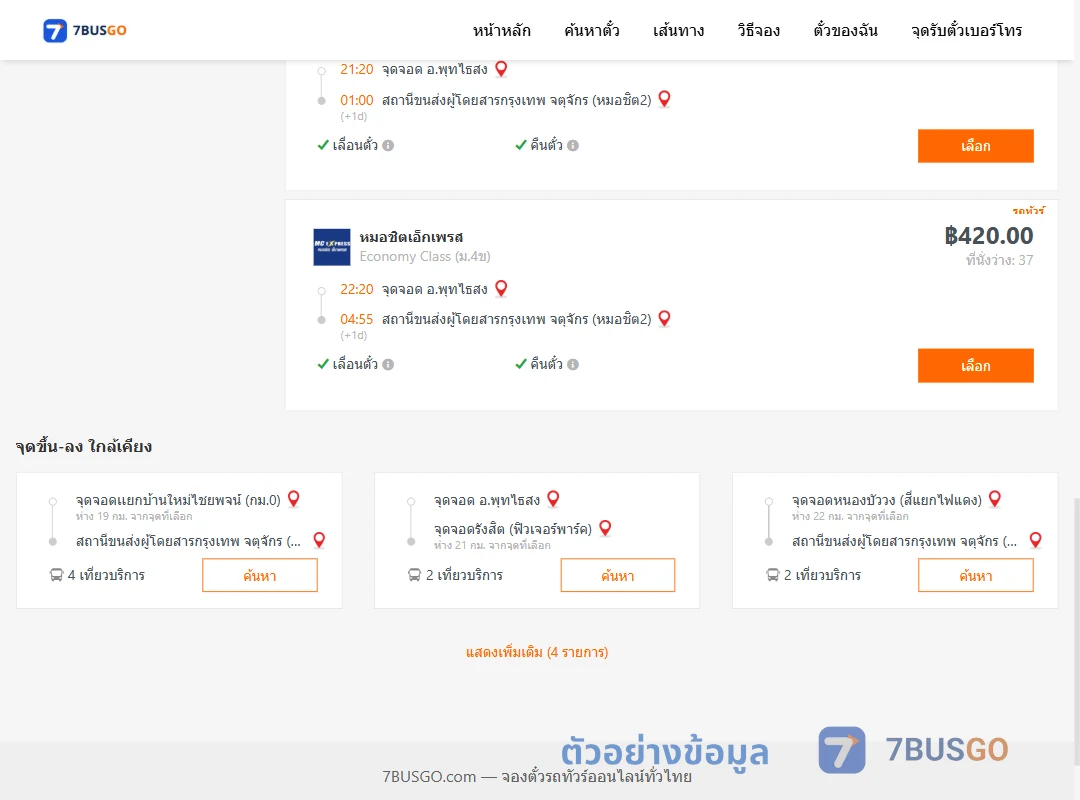1080x800 pixels.
Task: Click bus icon beside 4 เที่ยวบริการ
Action: (x=56, y=575)
